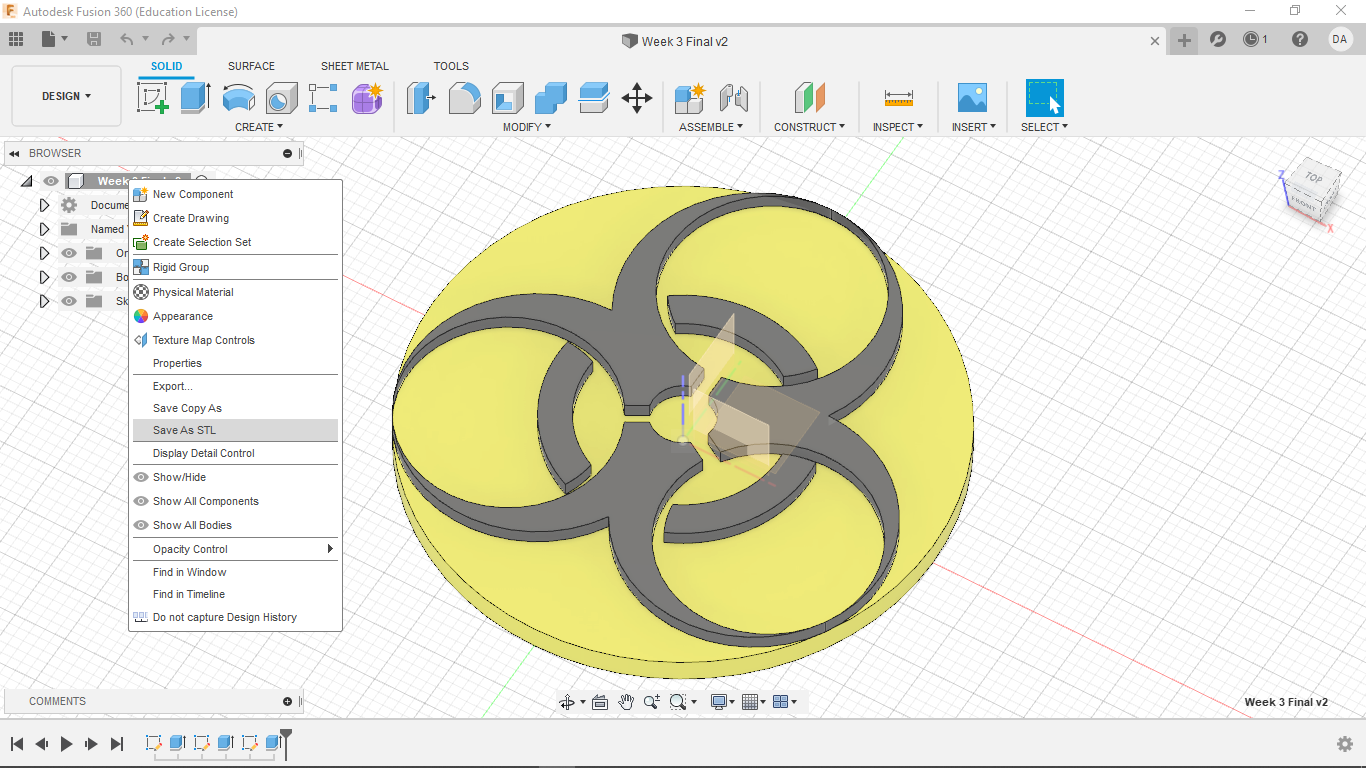Expand the Origin tree node

[44, 253]
